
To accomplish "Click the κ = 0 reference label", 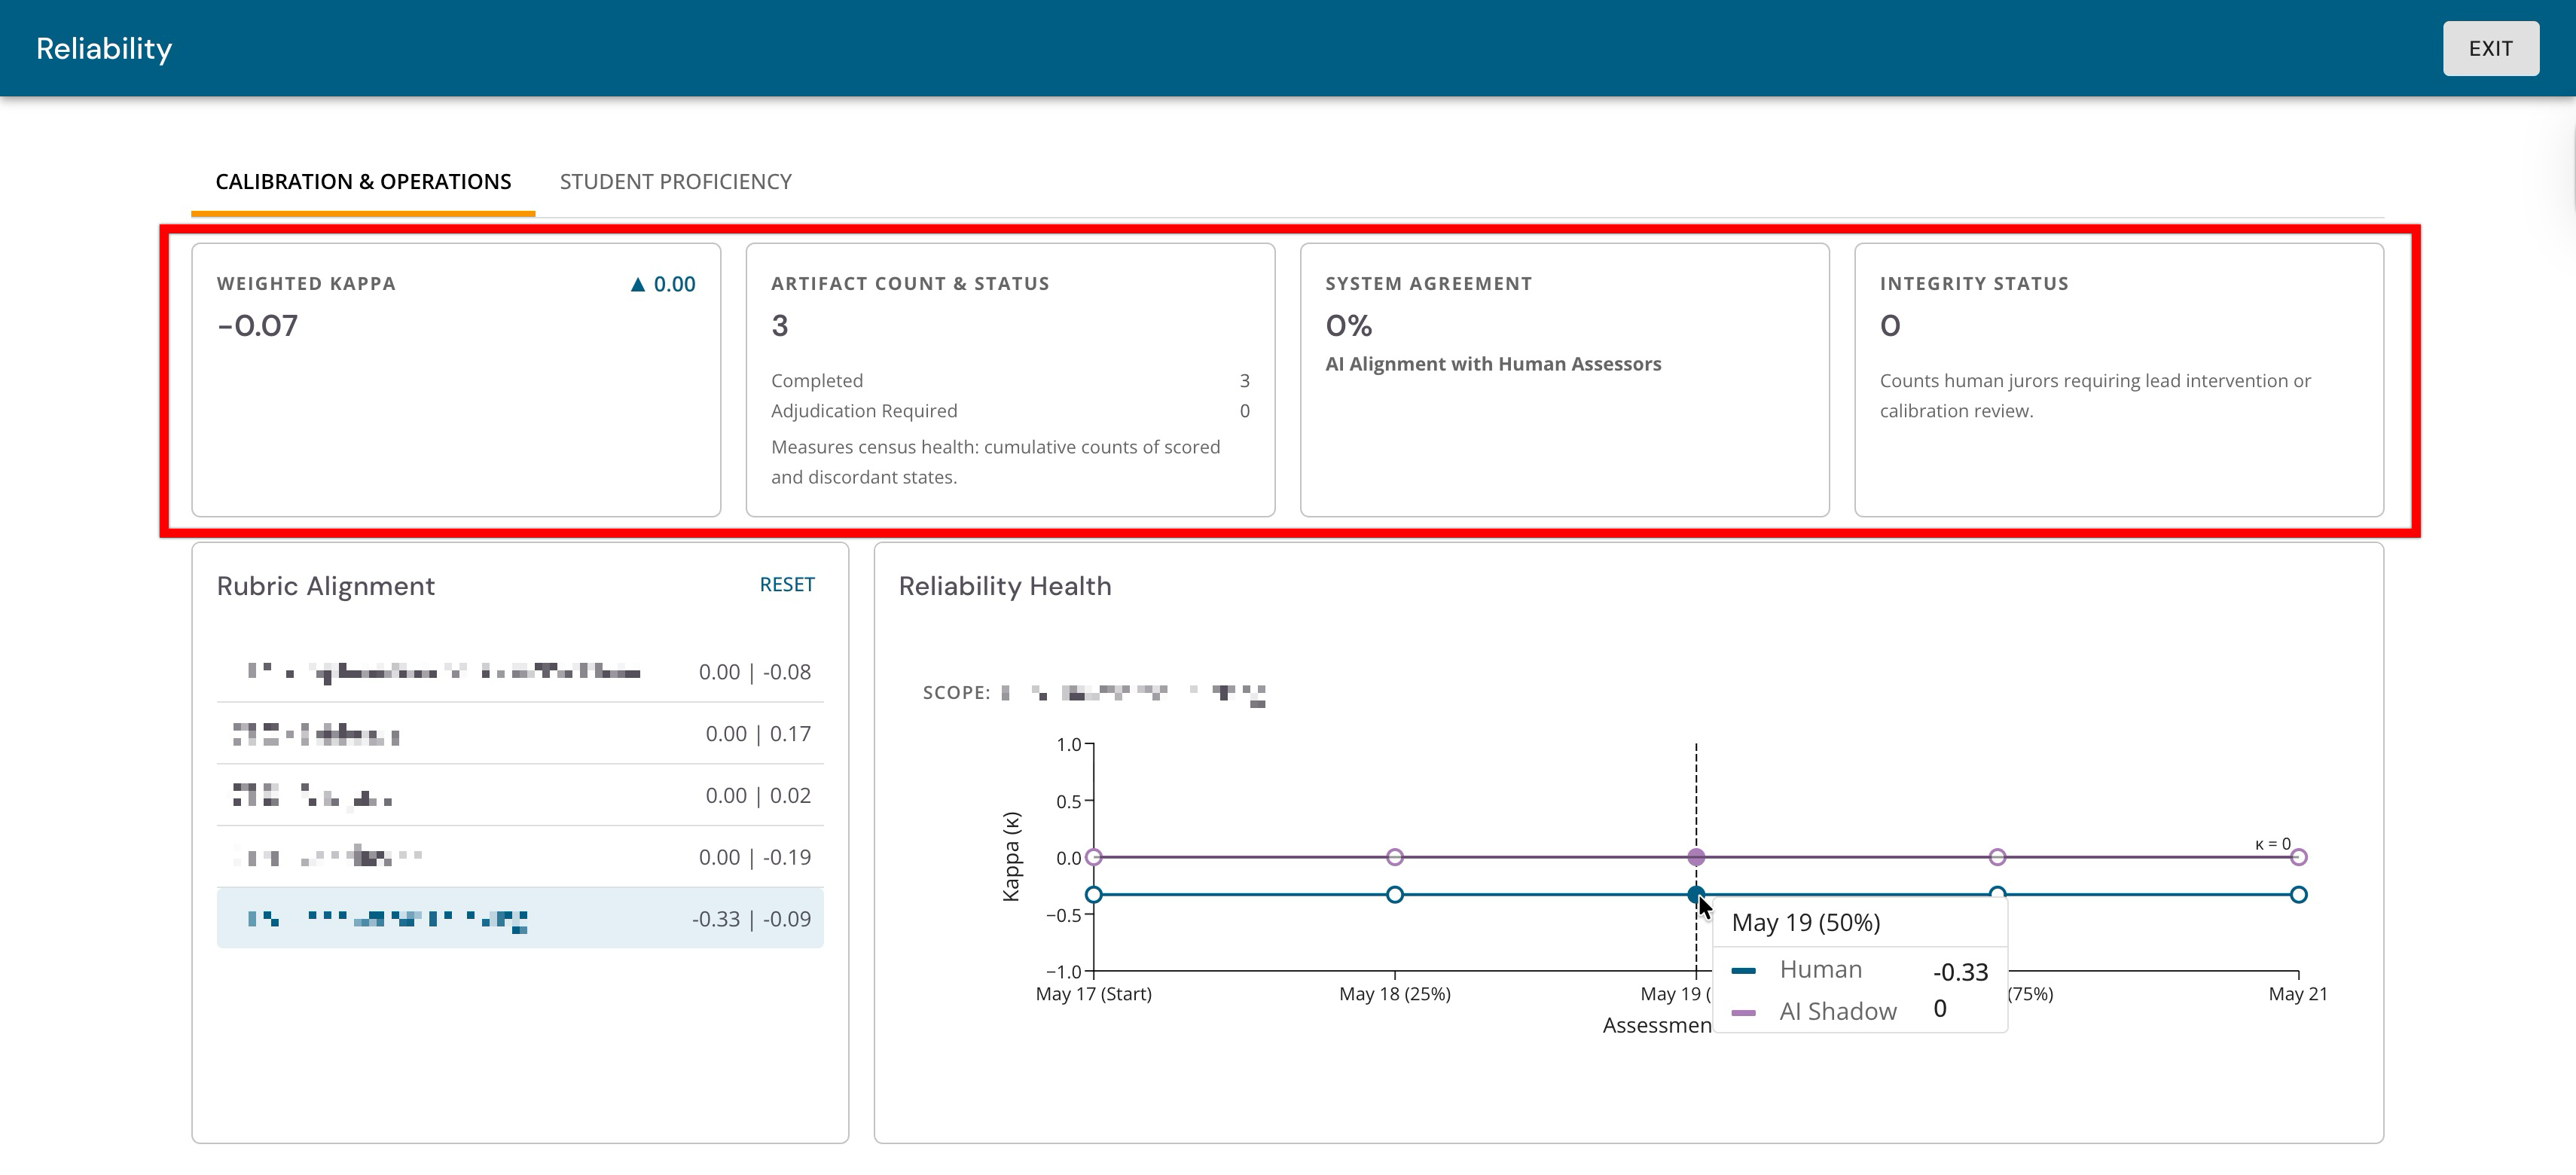I will click(x=2273, y=844).
